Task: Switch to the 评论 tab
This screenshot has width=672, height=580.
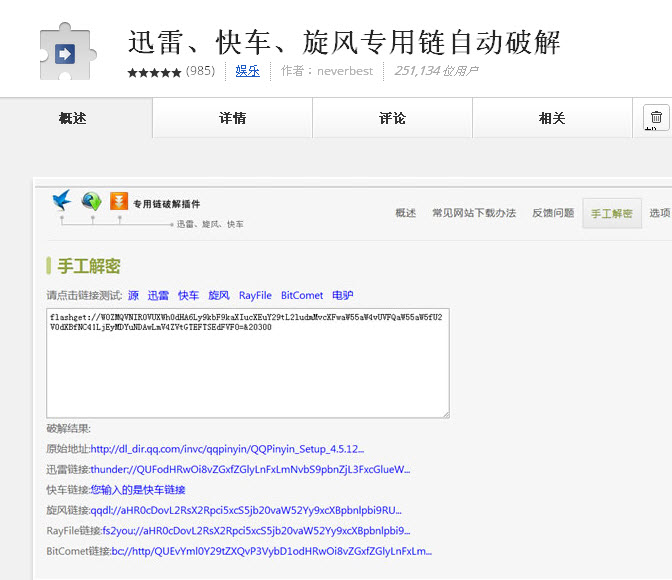Action: tap(392, 118)
